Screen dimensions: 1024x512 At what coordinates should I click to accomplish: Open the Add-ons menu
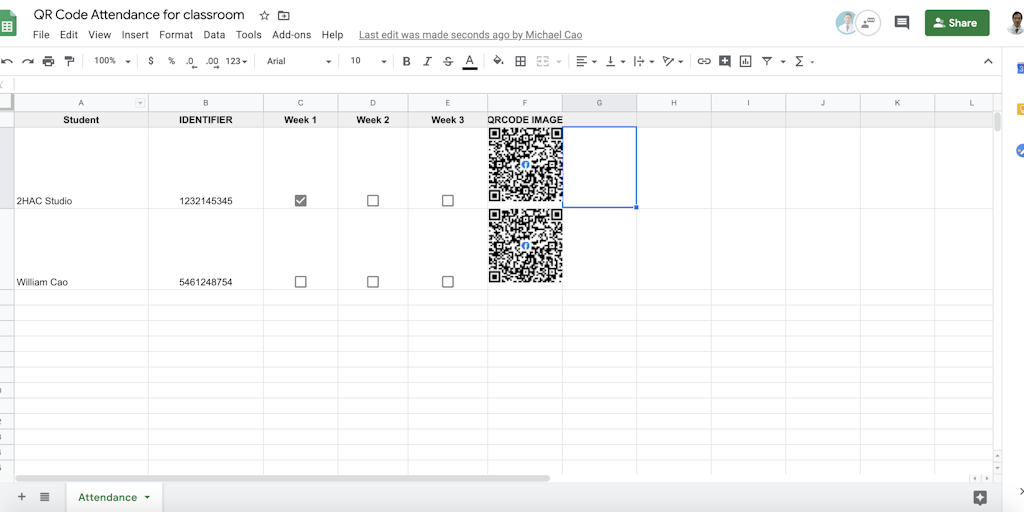click(x=292, y=35)
